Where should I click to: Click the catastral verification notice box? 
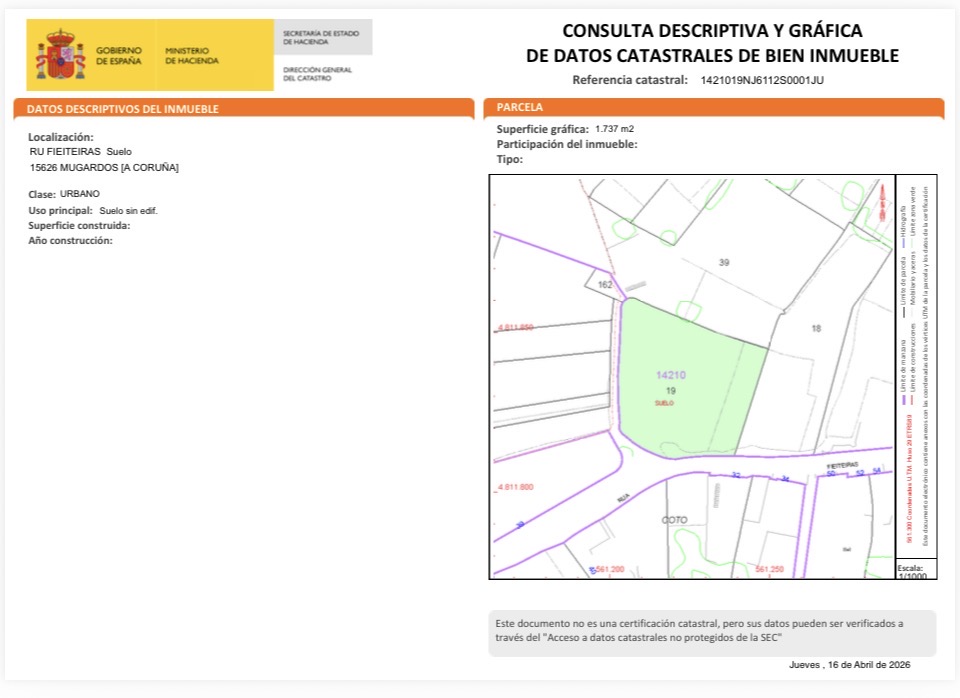tap(712, 632)
